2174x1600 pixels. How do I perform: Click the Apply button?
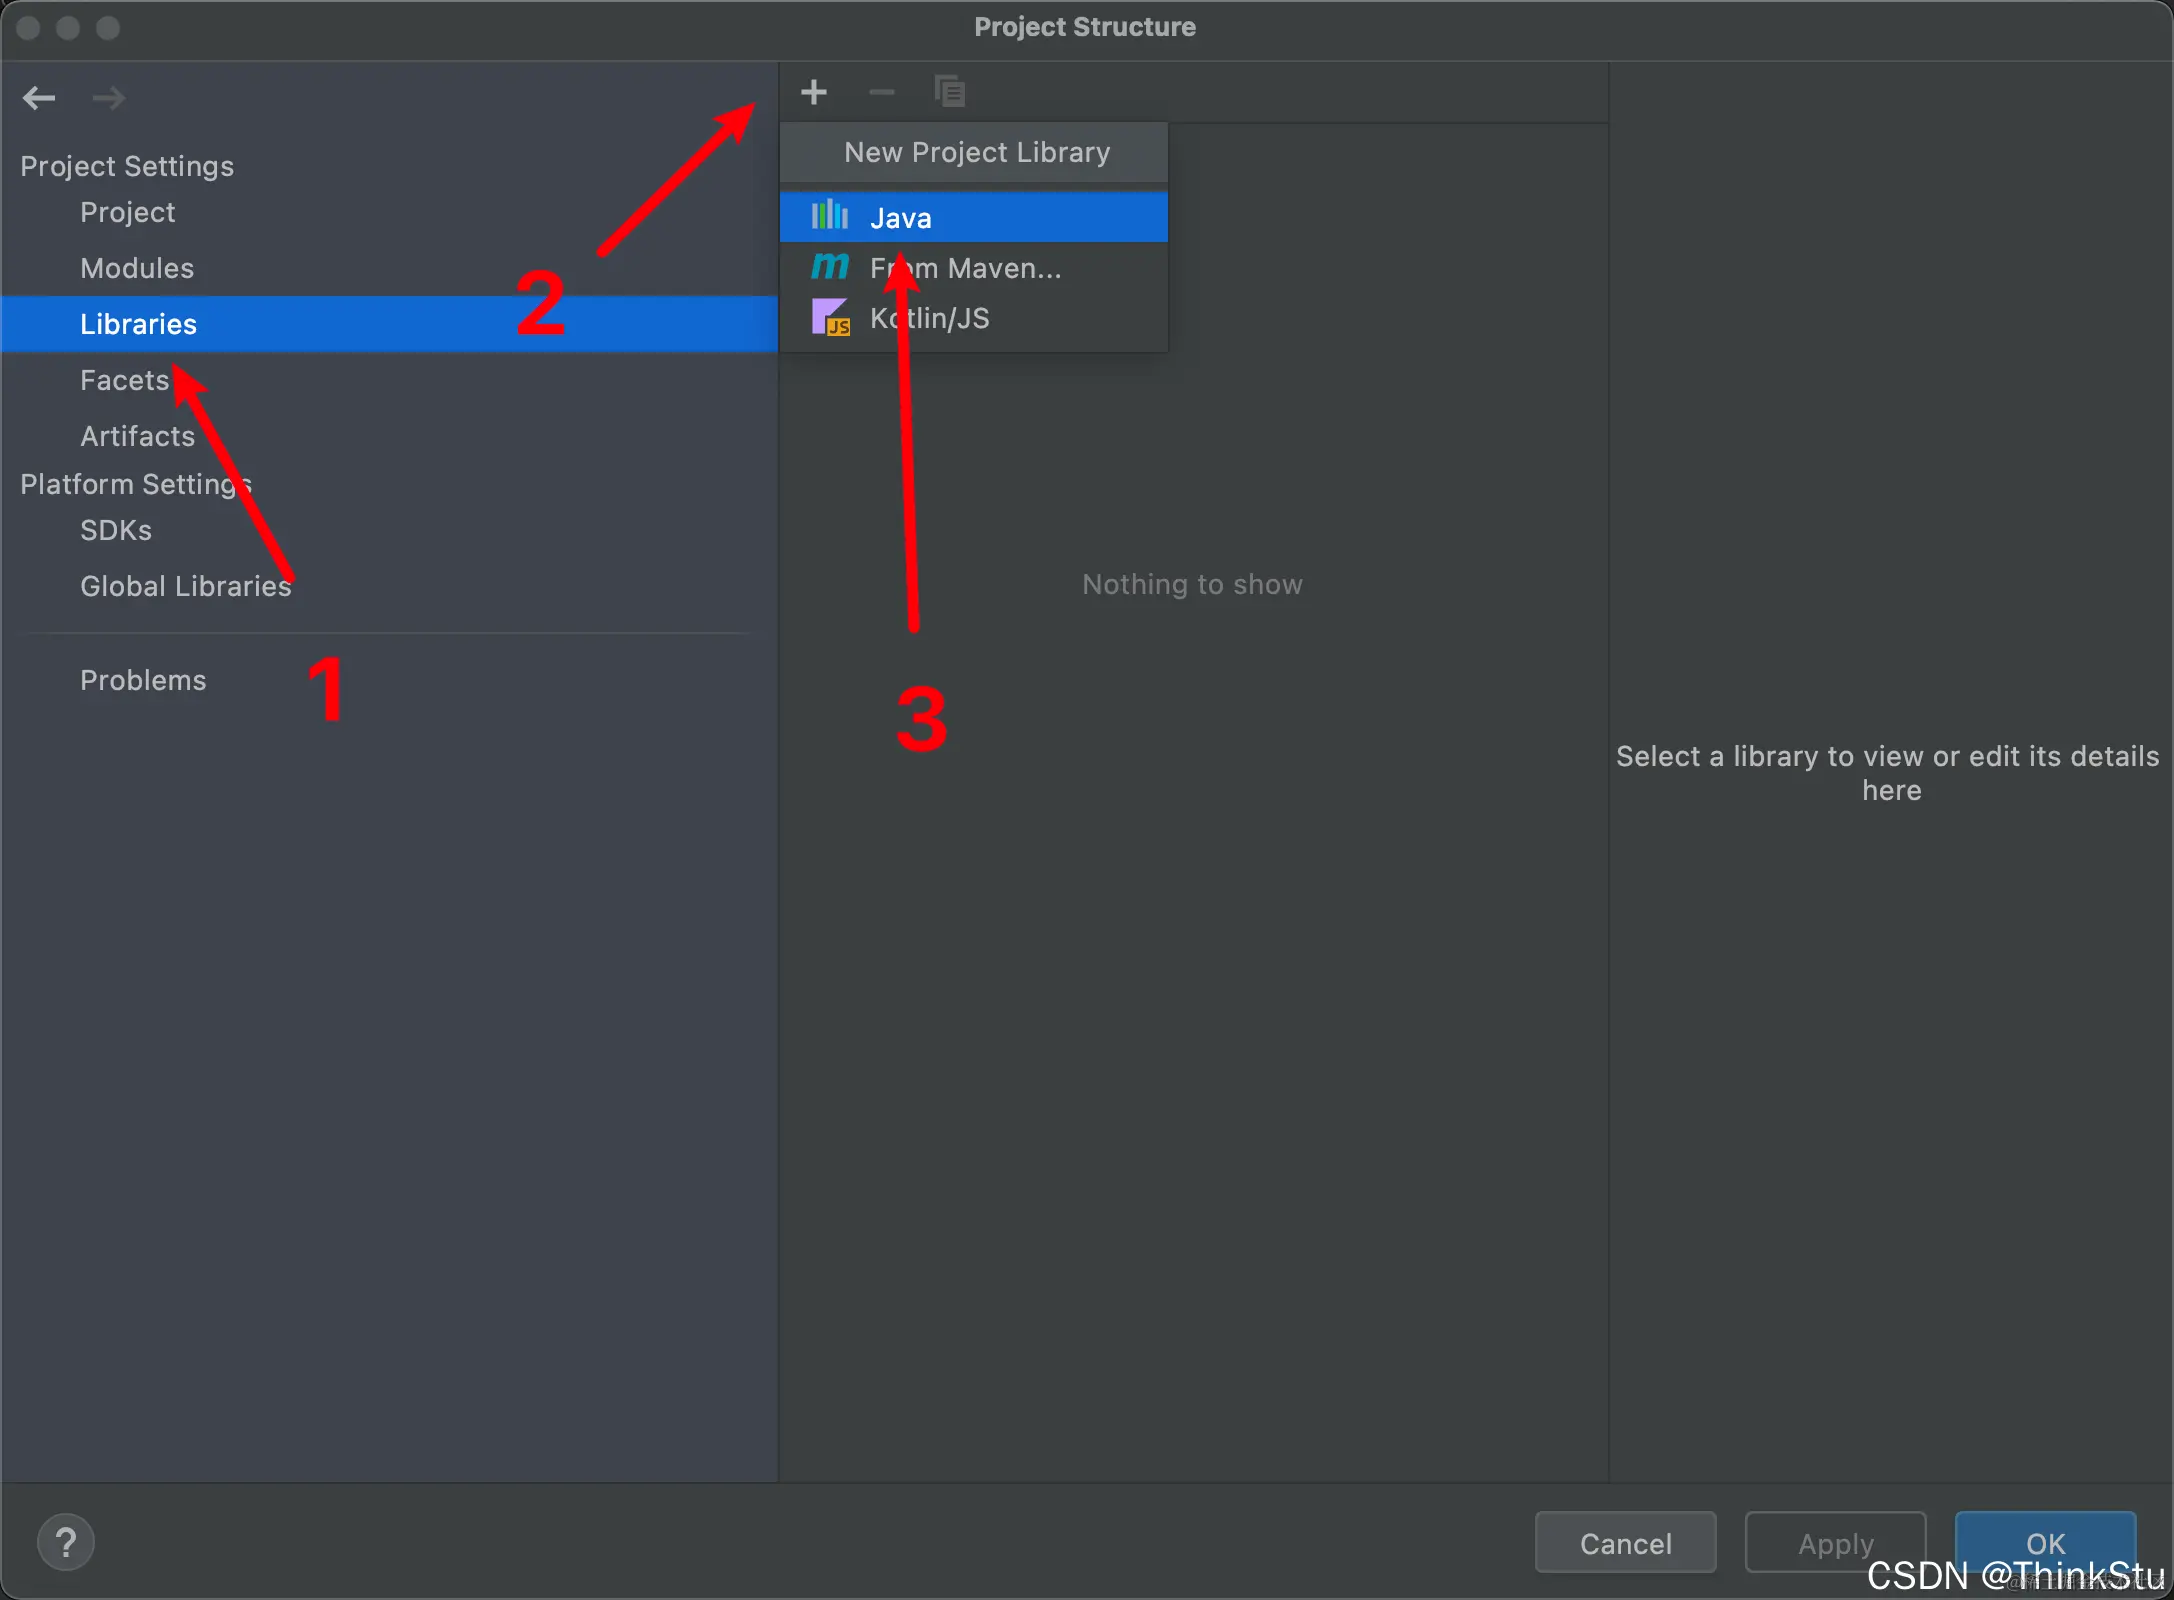pos(1835,1543)
